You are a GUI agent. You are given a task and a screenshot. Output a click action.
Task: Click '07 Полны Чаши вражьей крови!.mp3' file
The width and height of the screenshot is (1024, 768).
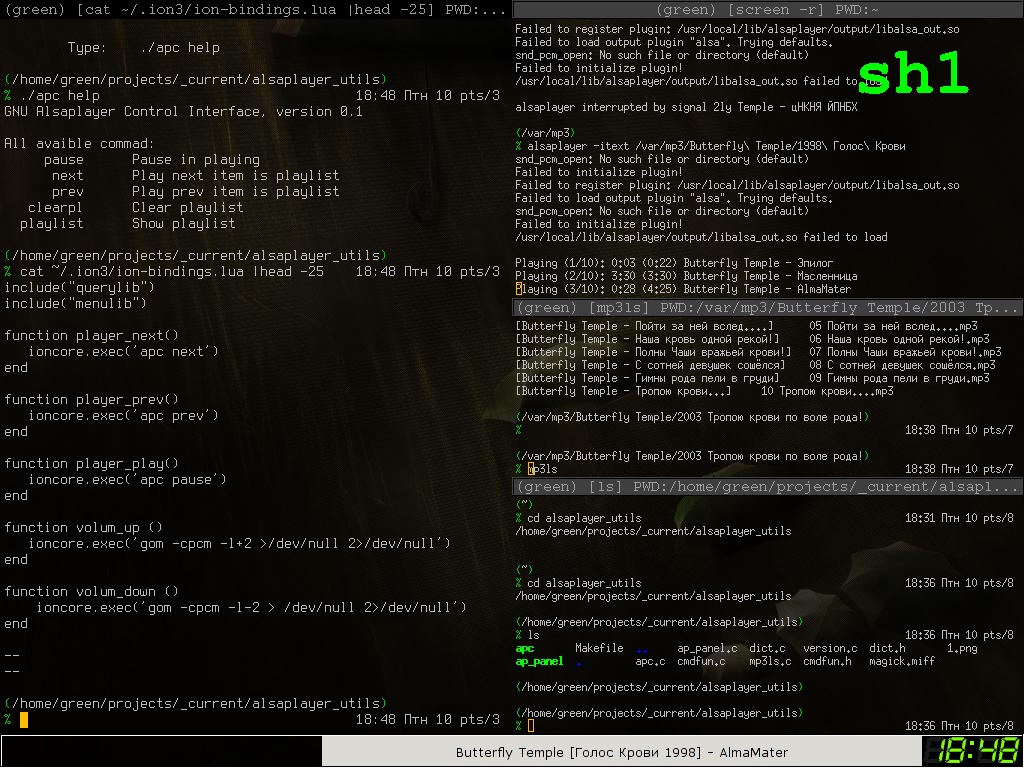click(x=905, y=352)
